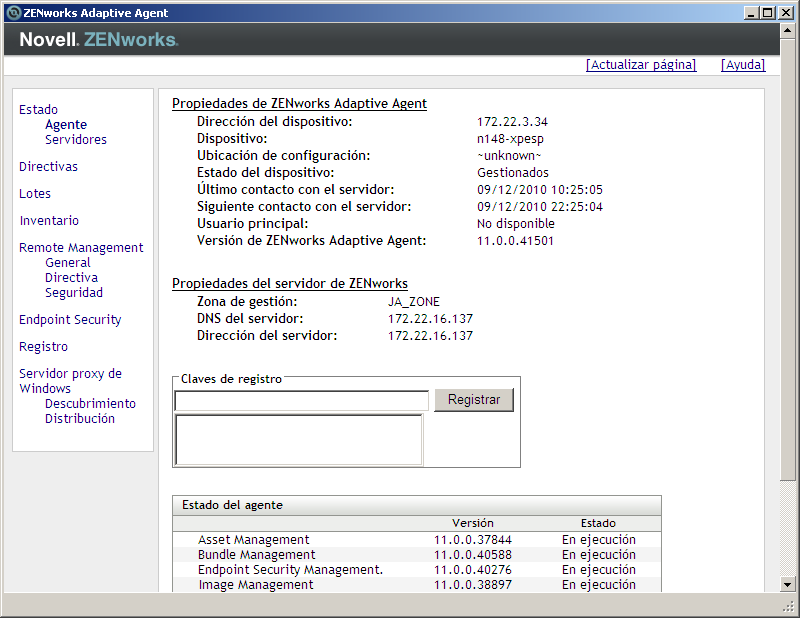800x618 pixels.
Task: Maximize the ZENworks Adaptive Agent window
Action: (x=767, y=13)
